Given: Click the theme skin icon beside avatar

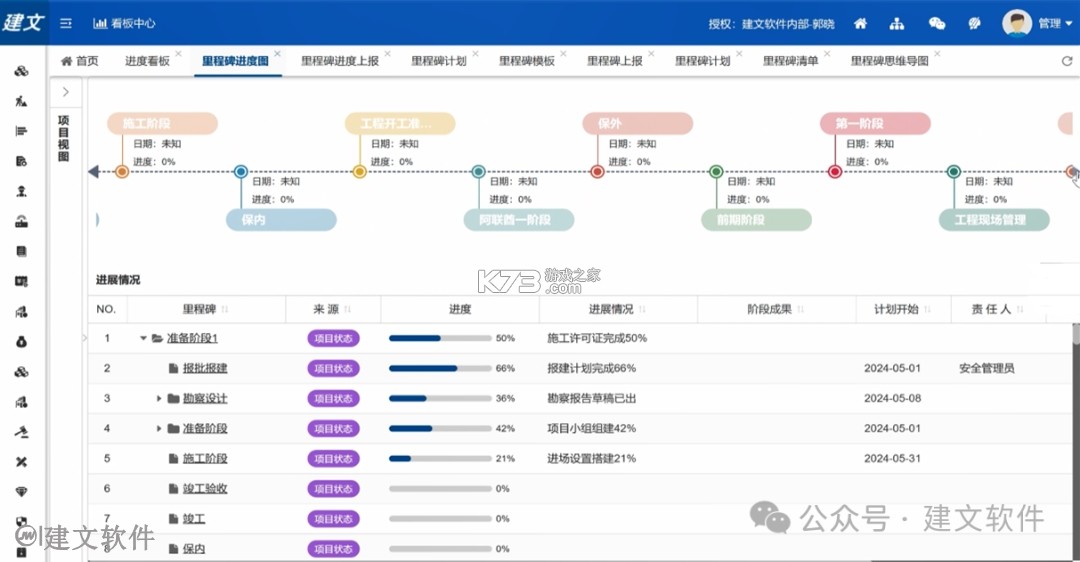Looking at the screenshot, I should (974, 23).
